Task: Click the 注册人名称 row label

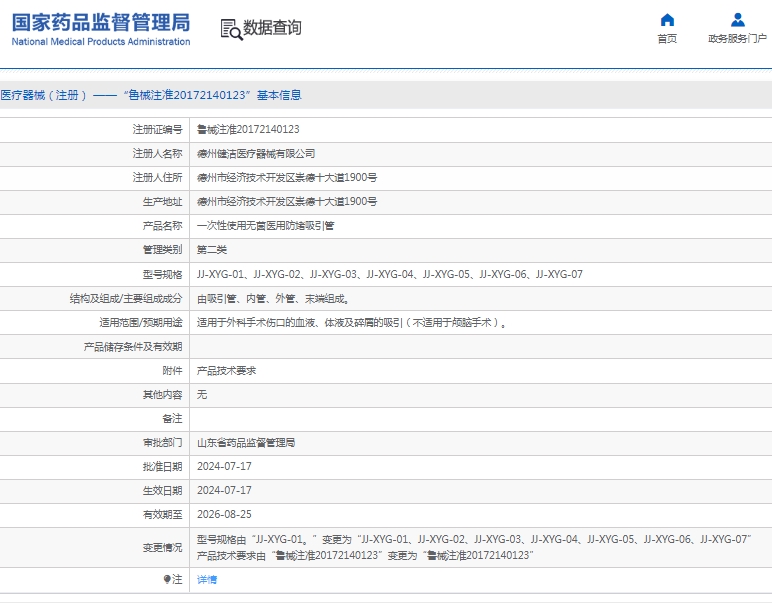Action: (x=158, y=154)
